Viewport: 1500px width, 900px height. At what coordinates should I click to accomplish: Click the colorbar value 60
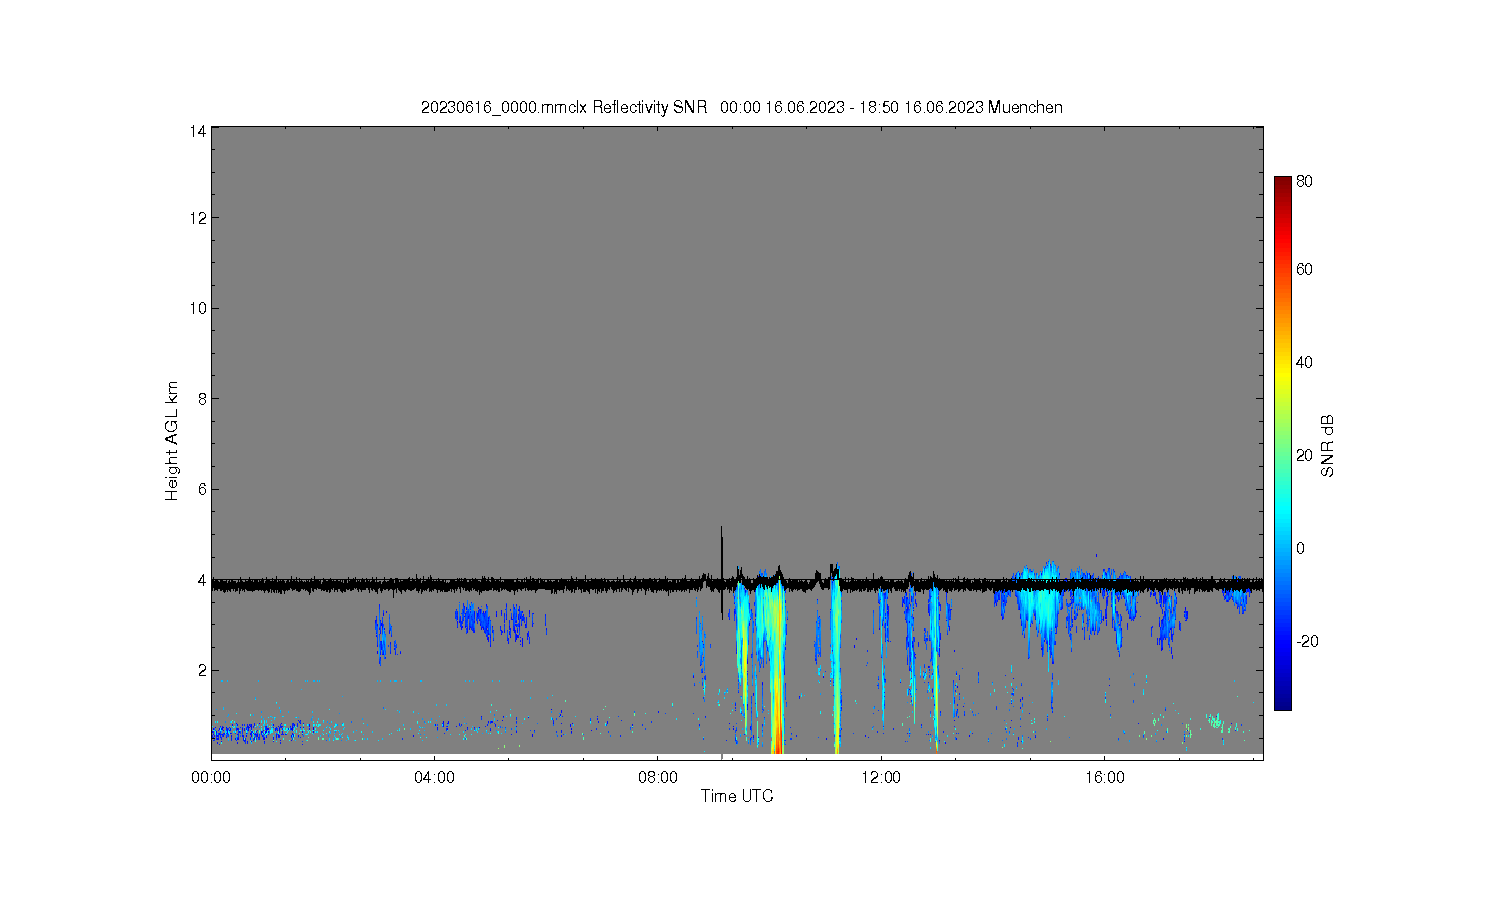(1304, 269)
